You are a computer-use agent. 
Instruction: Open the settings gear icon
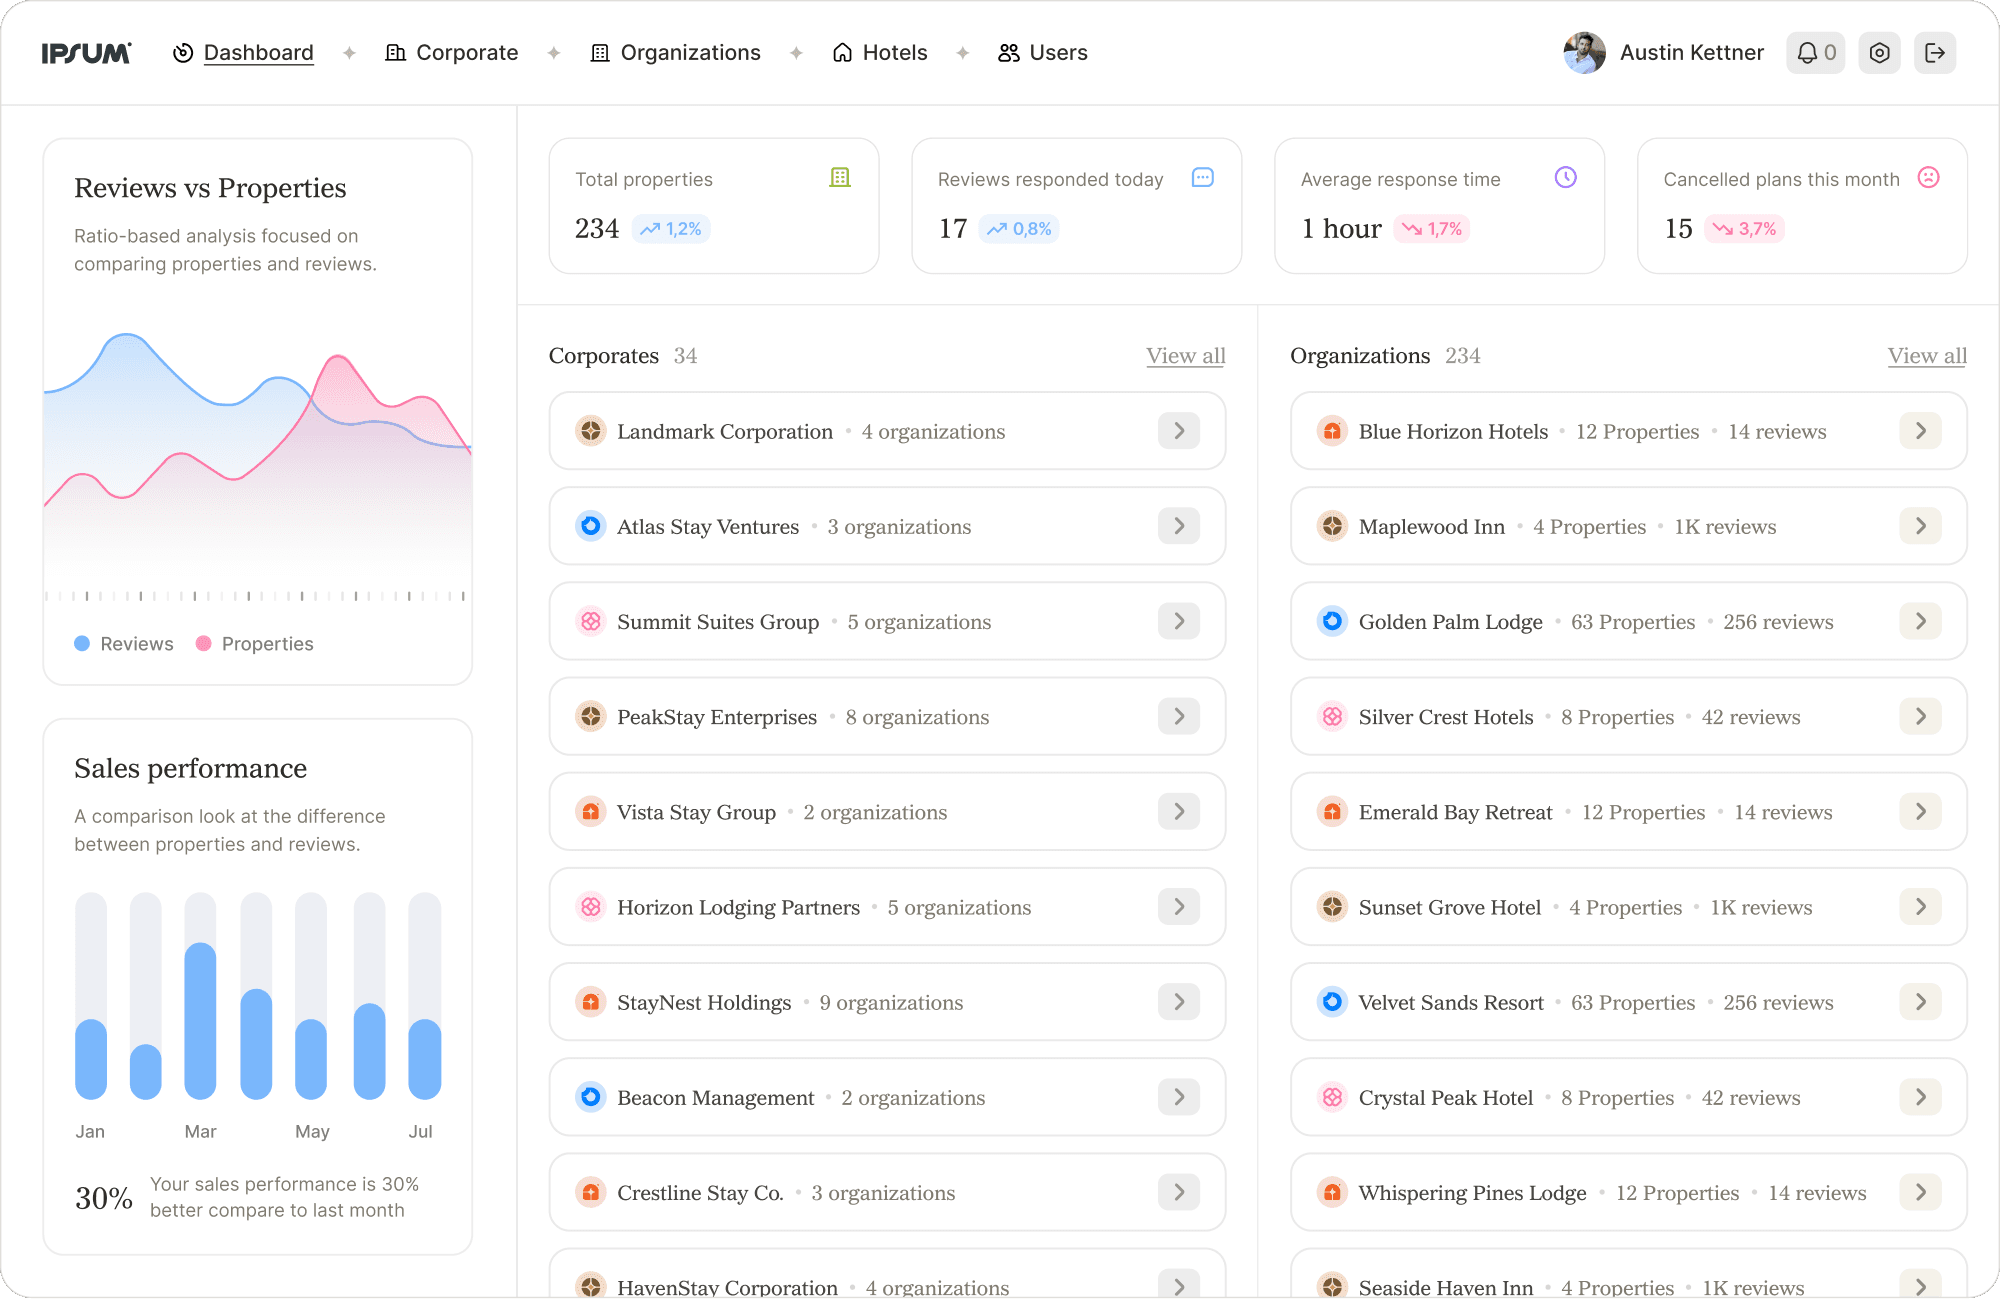click(x=1879, y=53)
